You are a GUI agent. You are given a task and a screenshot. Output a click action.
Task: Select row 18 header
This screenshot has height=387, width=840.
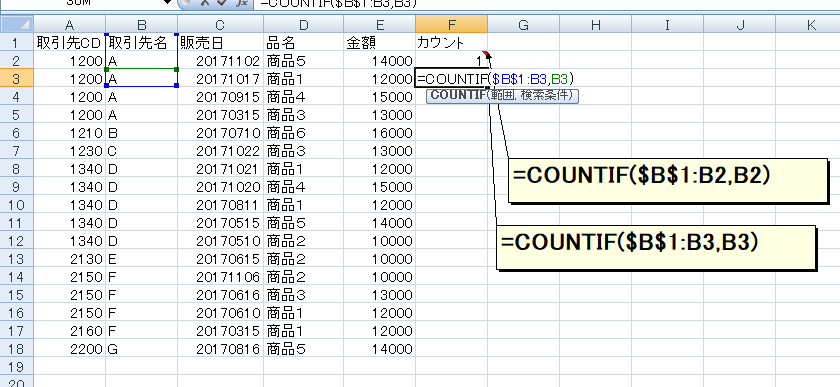[17, 349]
